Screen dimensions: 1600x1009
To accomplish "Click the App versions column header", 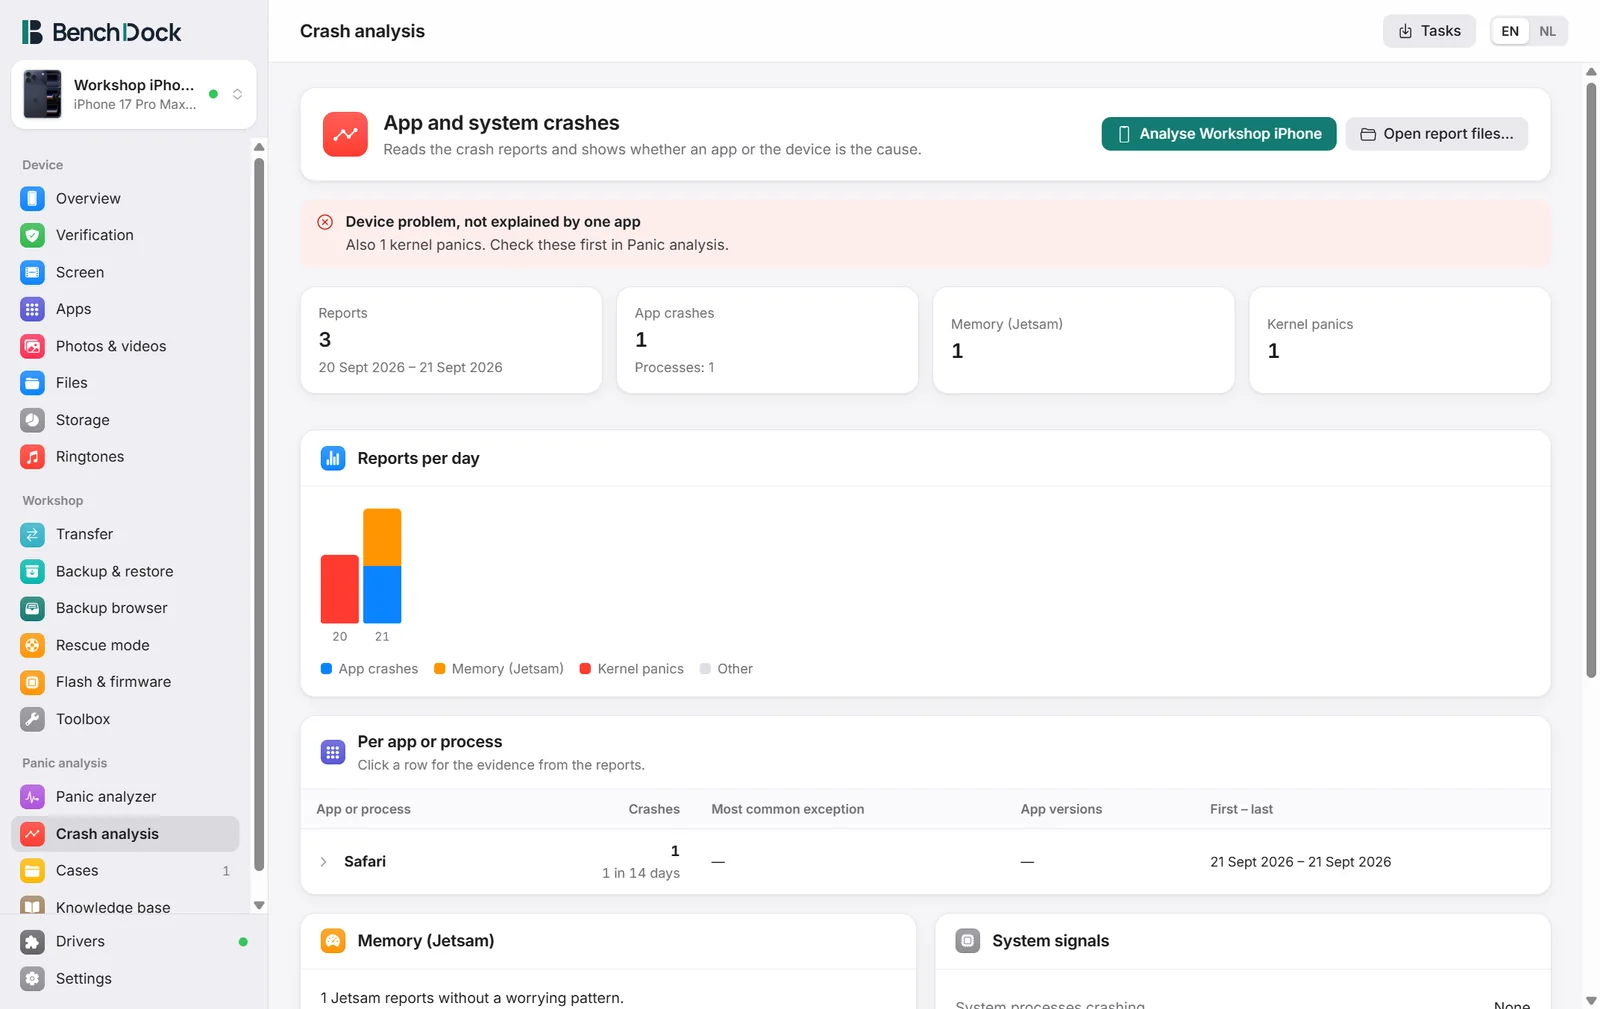I will [x=1061, y=809].
